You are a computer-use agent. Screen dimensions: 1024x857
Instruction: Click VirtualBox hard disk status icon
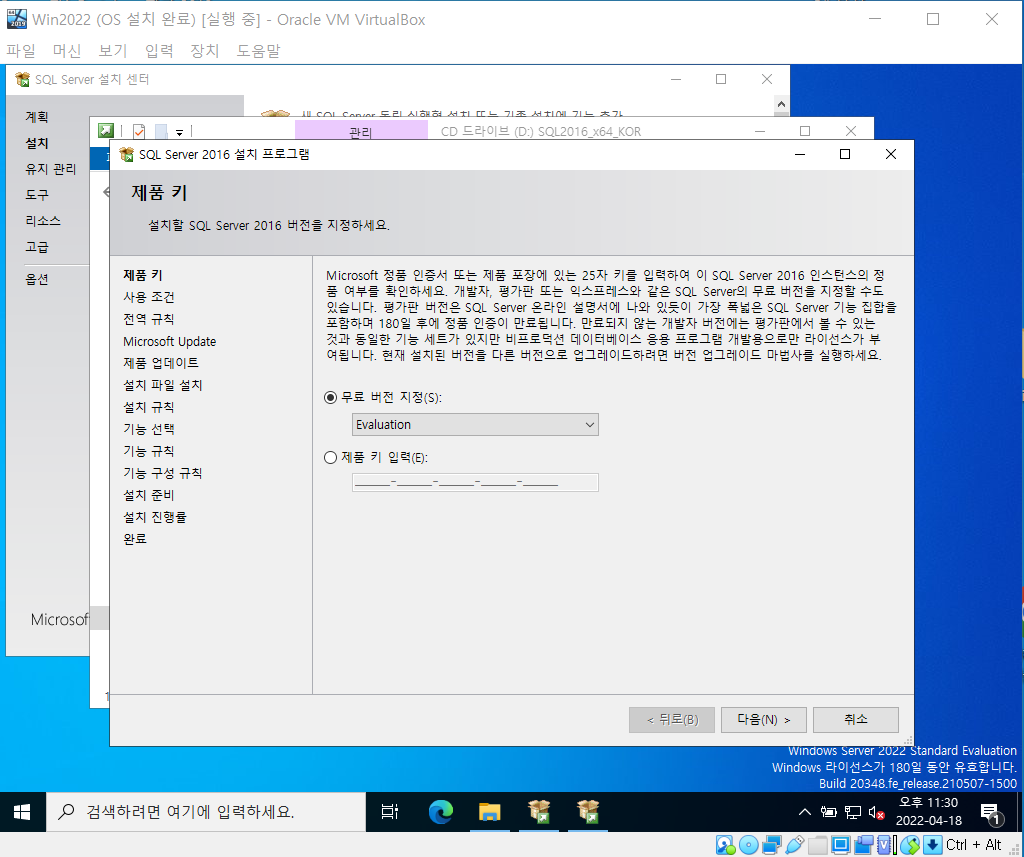click(x=725, y=845)
